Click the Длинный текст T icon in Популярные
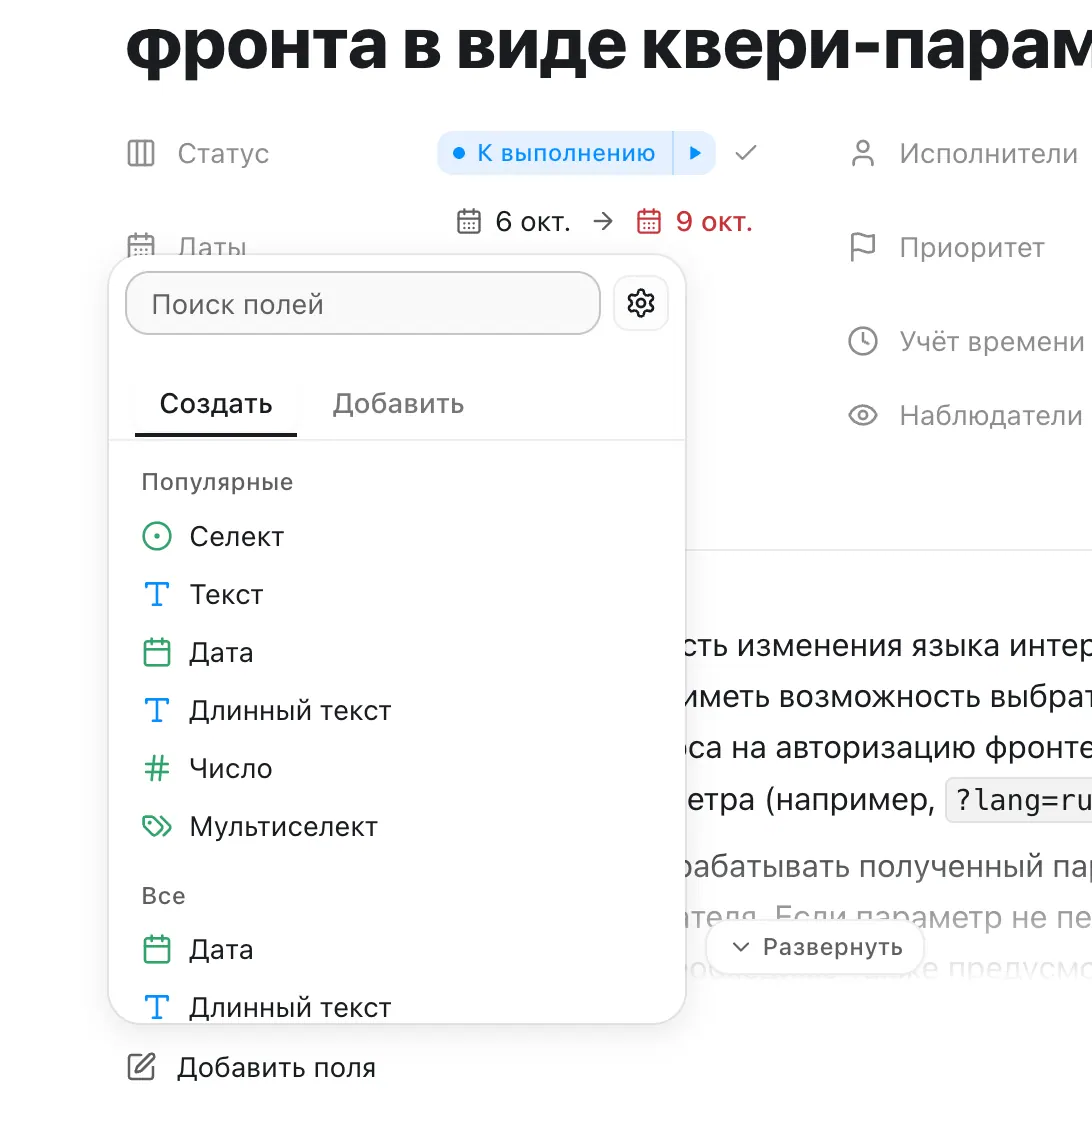The width and height of the screenshot is (1092, 1130). pyautogui.click(x=157, y=711)
